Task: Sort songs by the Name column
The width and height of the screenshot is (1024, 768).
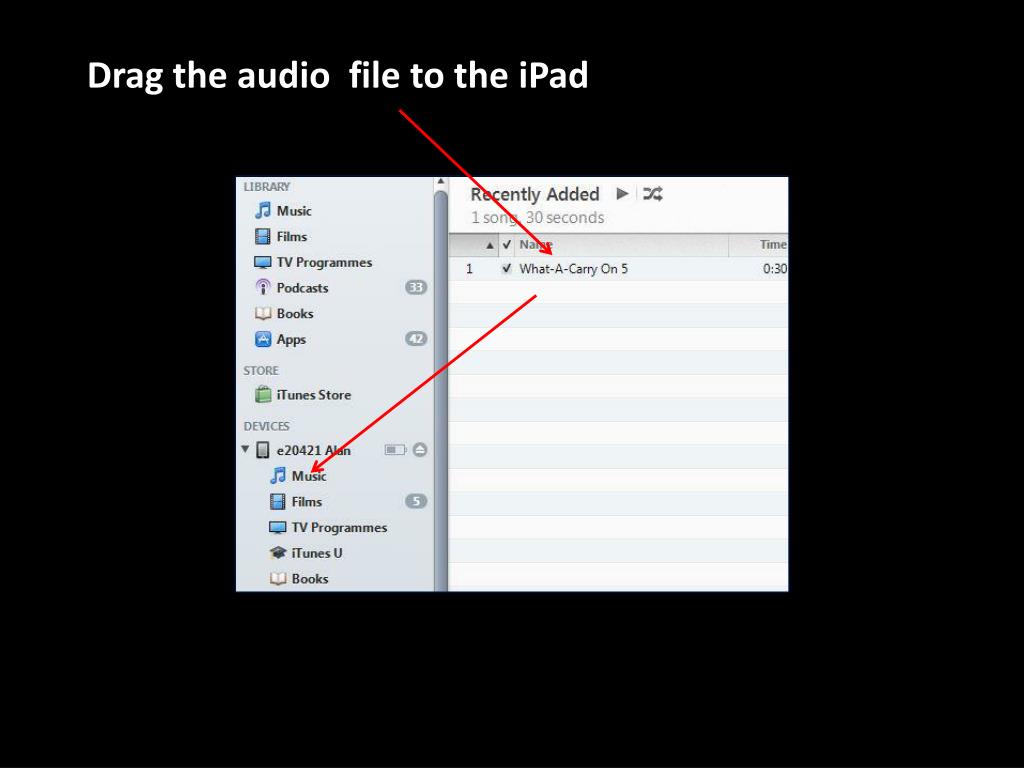Action: pyautogui.click(x=621, y=245)
